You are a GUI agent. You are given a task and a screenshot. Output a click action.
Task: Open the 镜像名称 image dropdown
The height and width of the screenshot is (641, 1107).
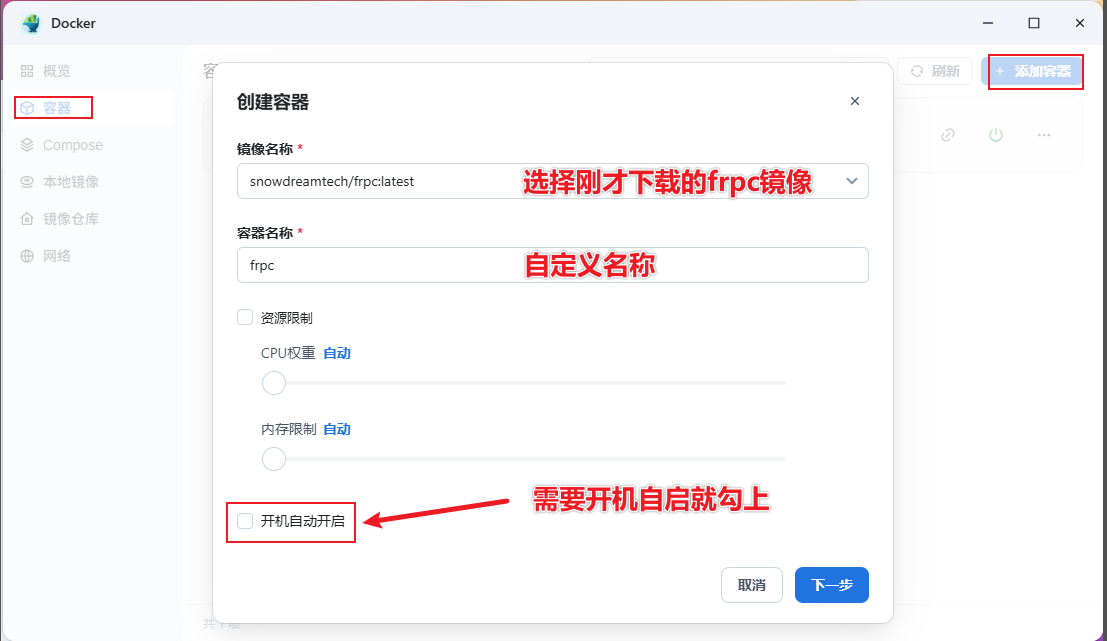(x=553, y=181)
